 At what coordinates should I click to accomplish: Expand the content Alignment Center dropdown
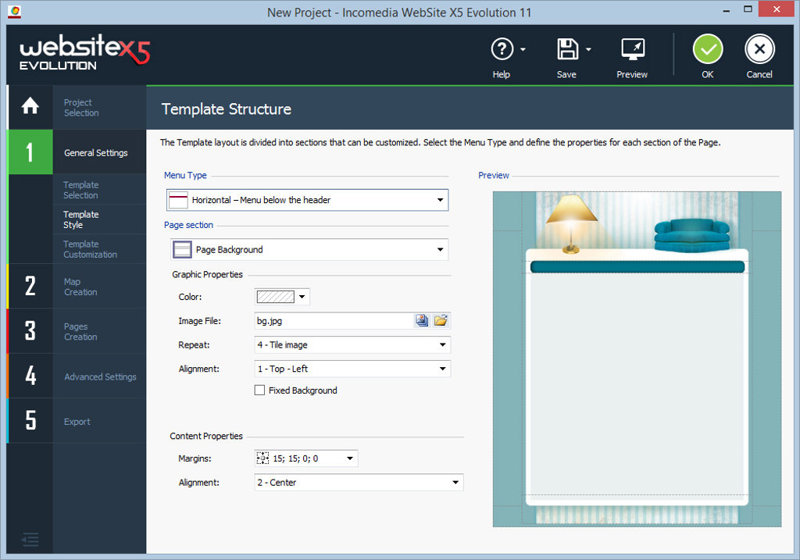[x=358, y=483]
